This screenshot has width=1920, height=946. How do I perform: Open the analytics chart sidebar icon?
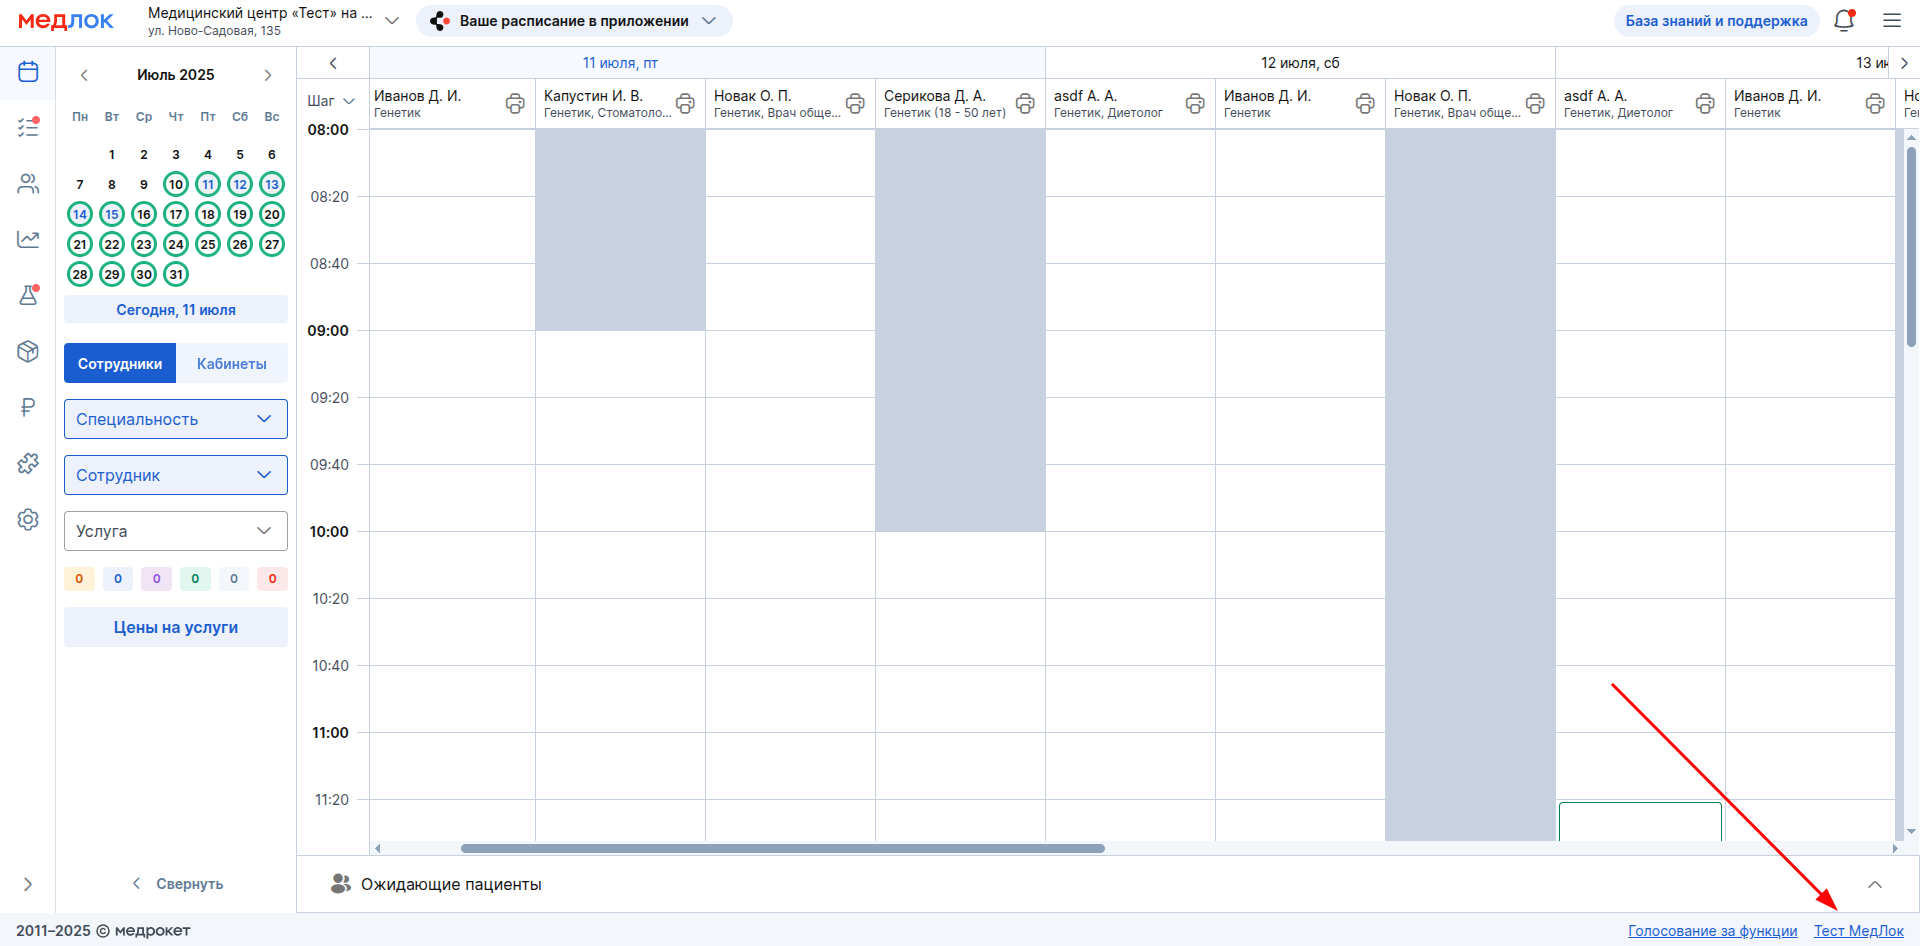(x=28, y=239)
